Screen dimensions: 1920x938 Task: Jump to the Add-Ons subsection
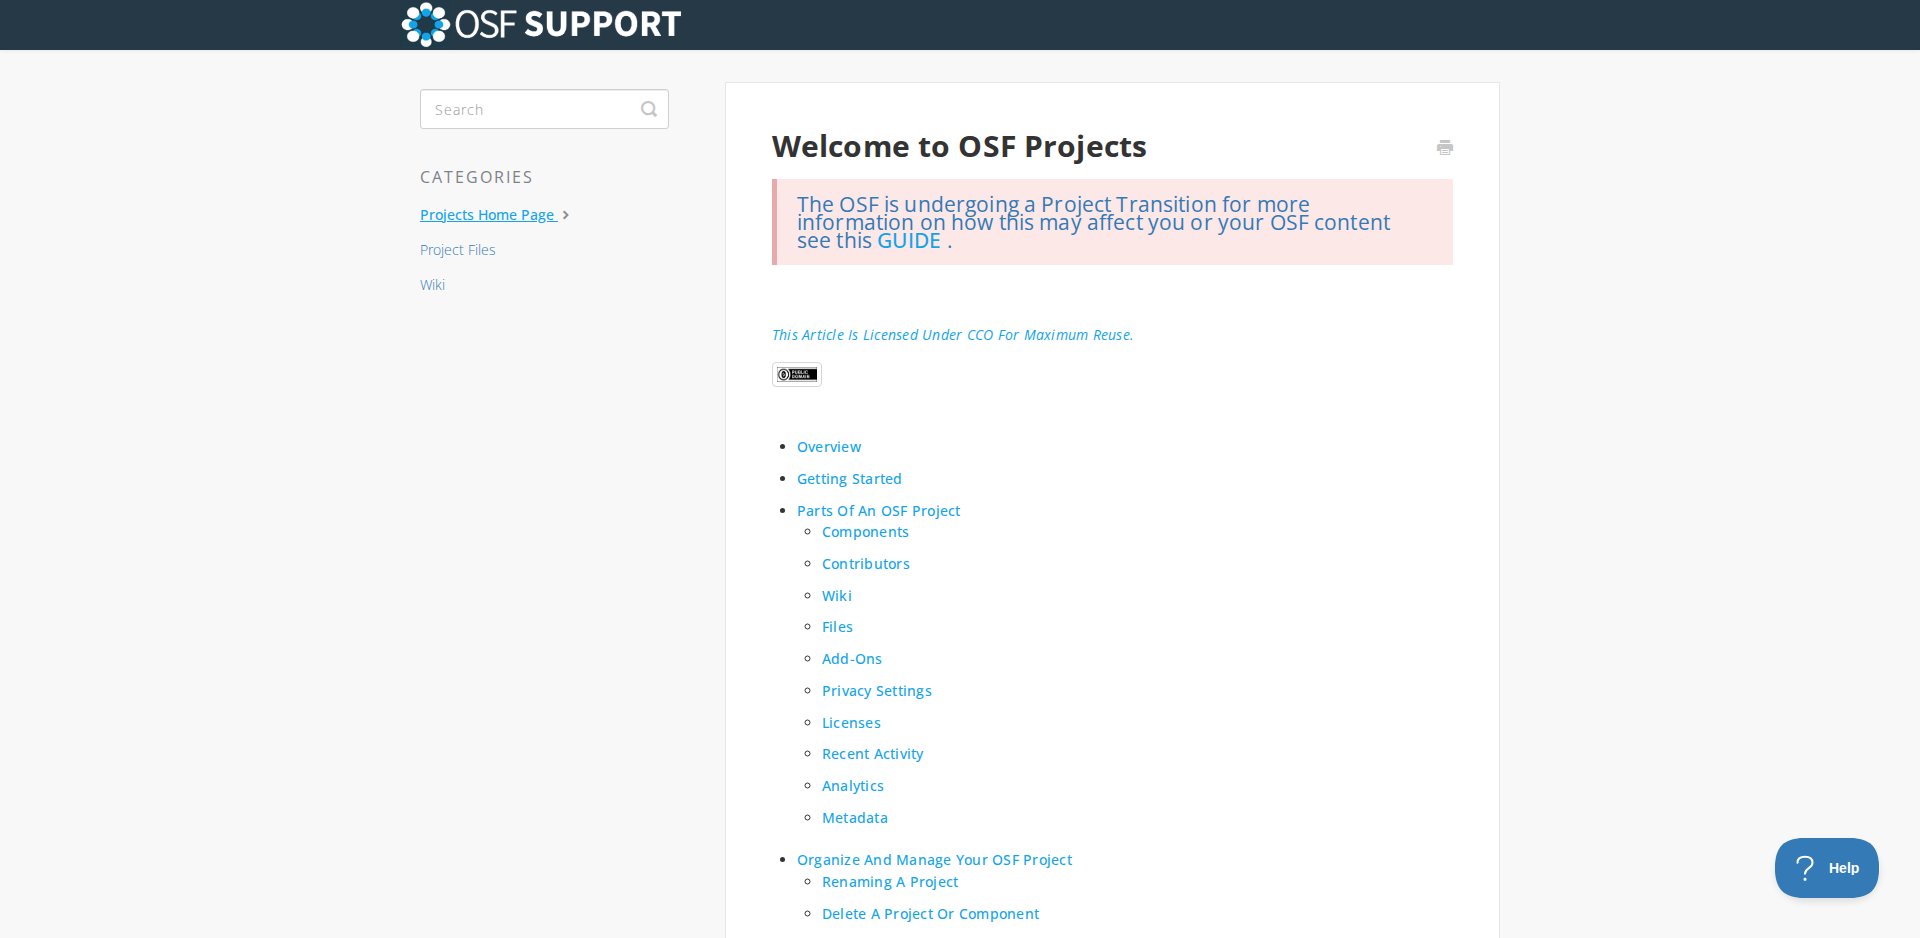pyautogui.click(x=852, y=659)
